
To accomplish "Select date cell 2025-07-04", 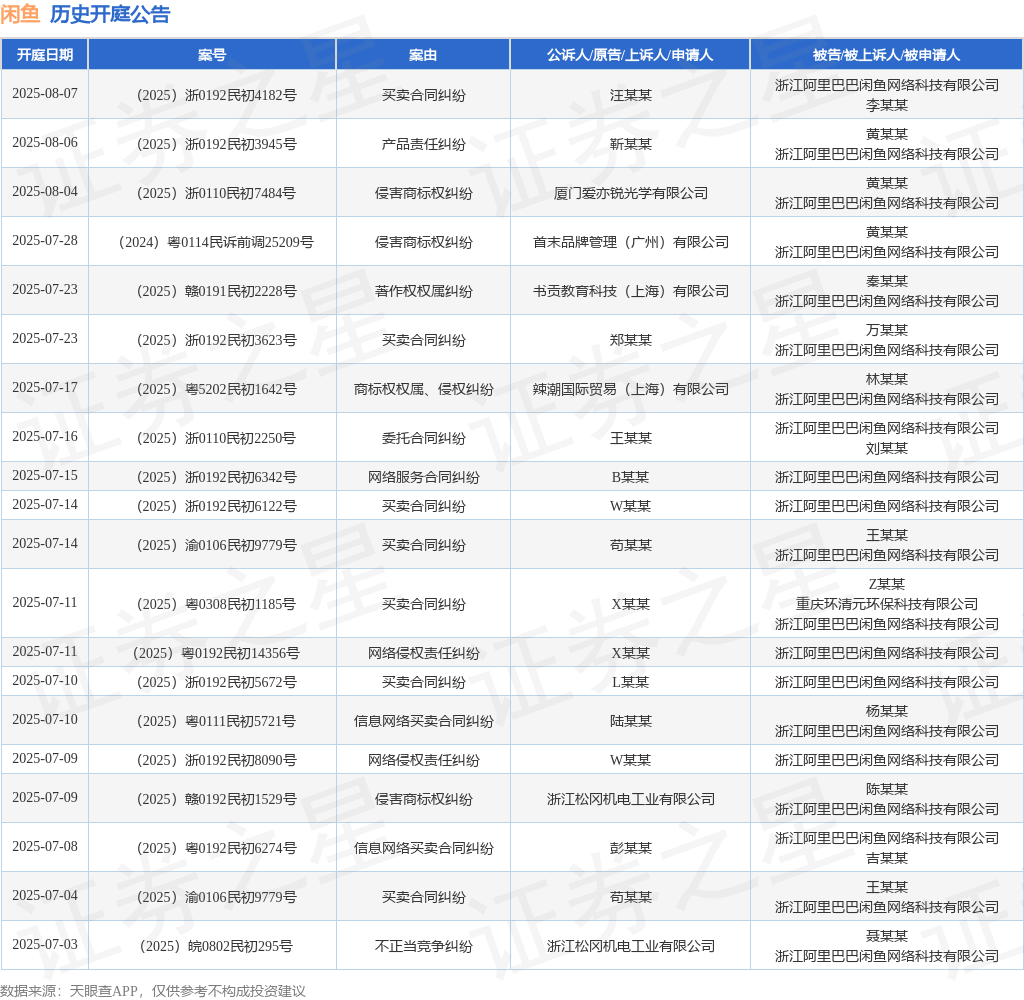I will click(45, 895).
